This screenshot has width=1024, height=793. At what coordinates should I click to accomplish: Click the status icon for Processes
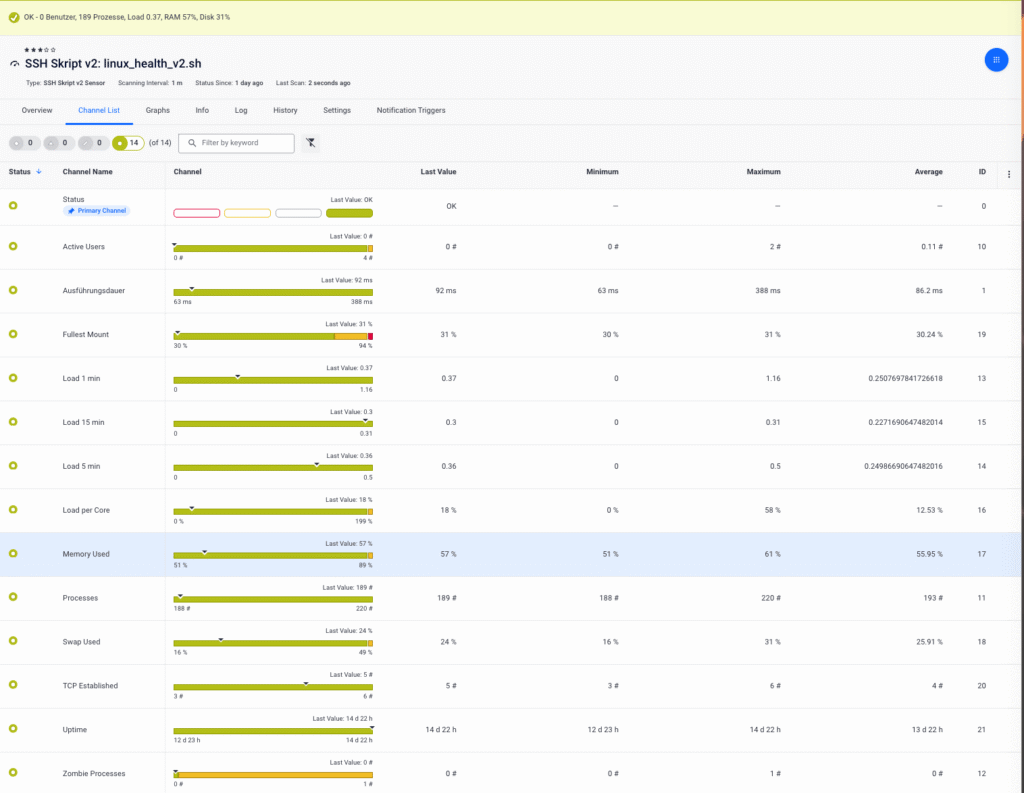click(x=13, y=596)
